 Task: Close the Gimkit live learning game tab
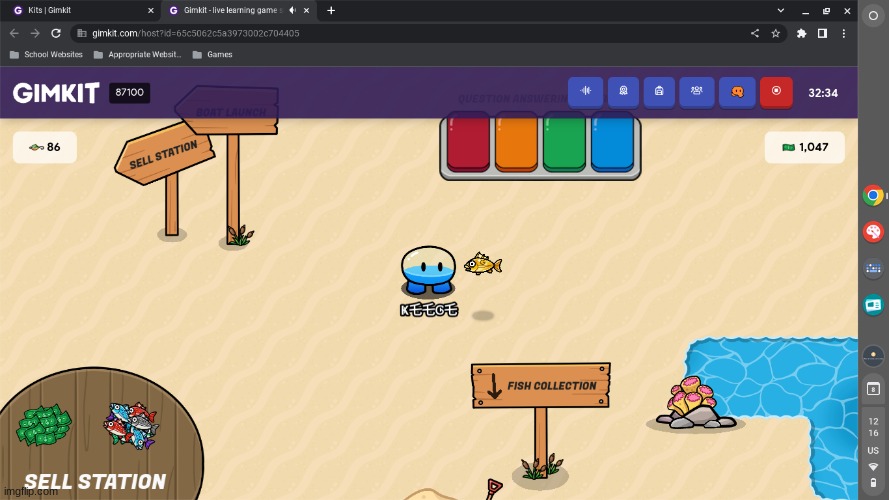306,10
